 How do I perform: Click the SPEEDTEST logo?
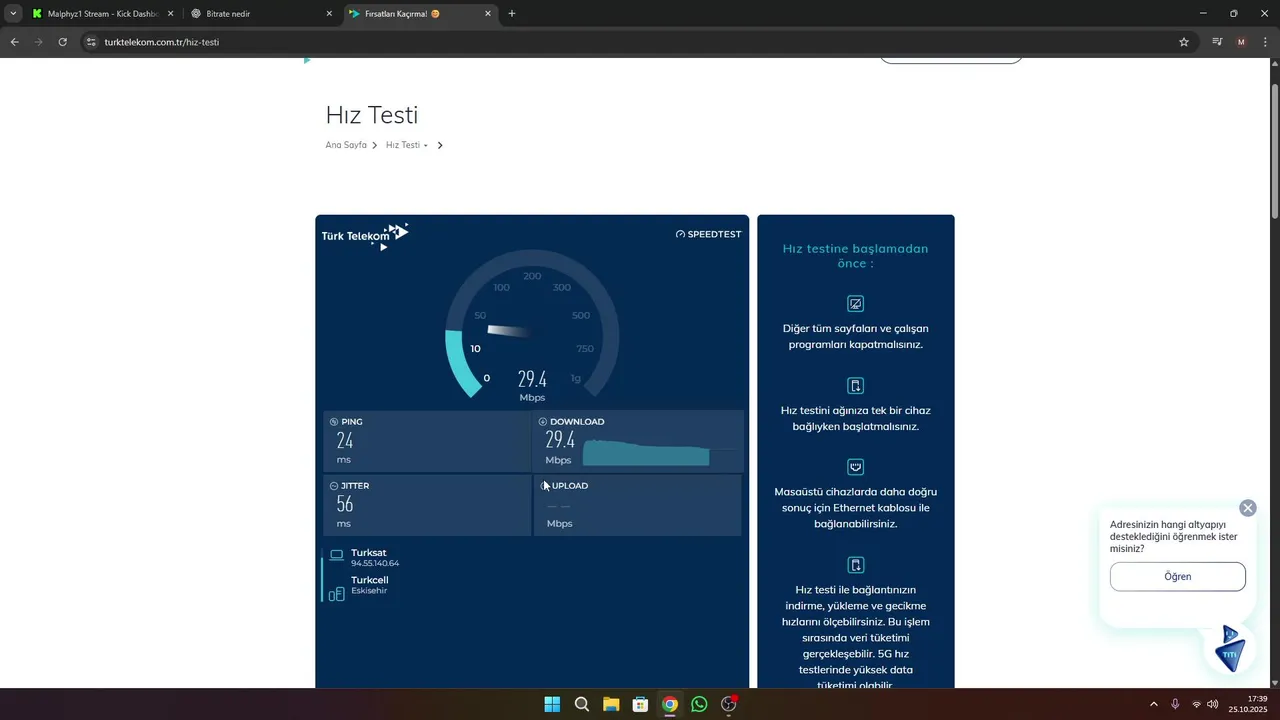pos(709,234)
